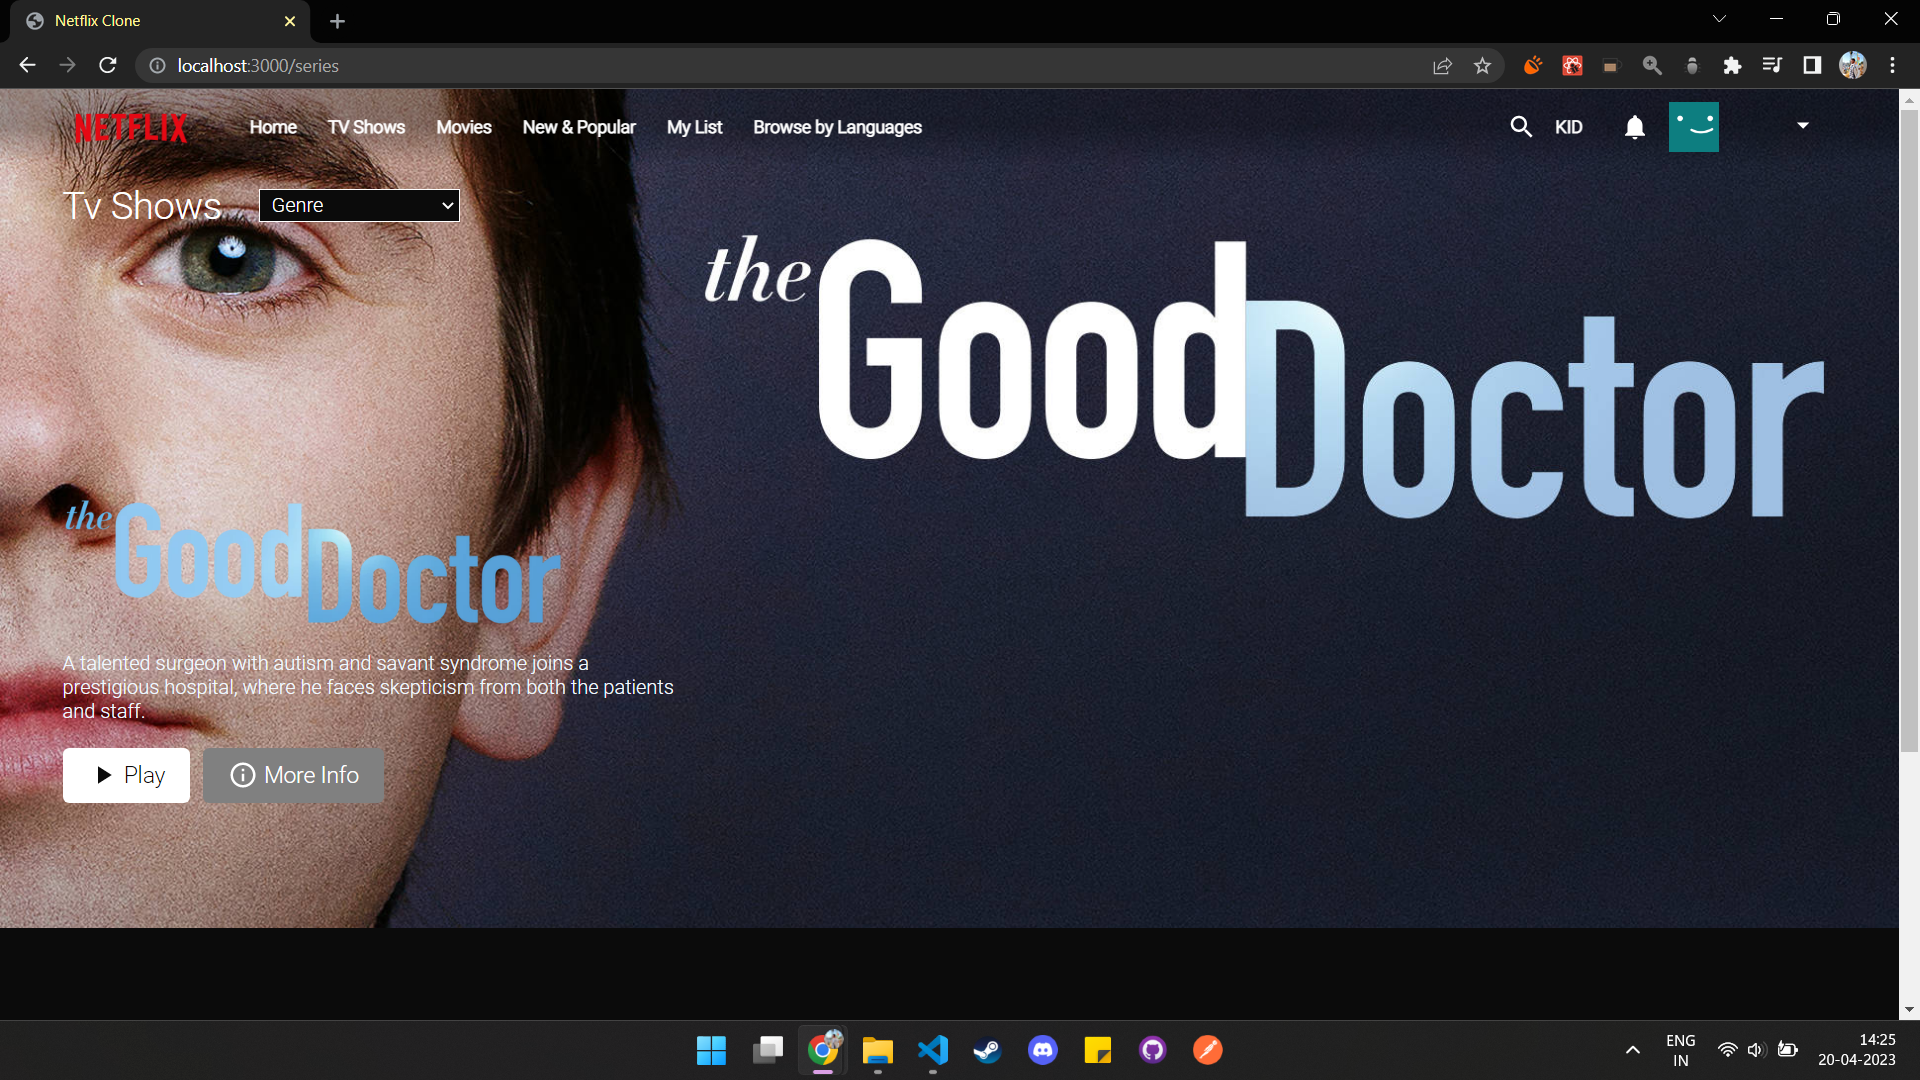Click the magnifier extension icon

pyautogui.click(x=1652, y=65)
